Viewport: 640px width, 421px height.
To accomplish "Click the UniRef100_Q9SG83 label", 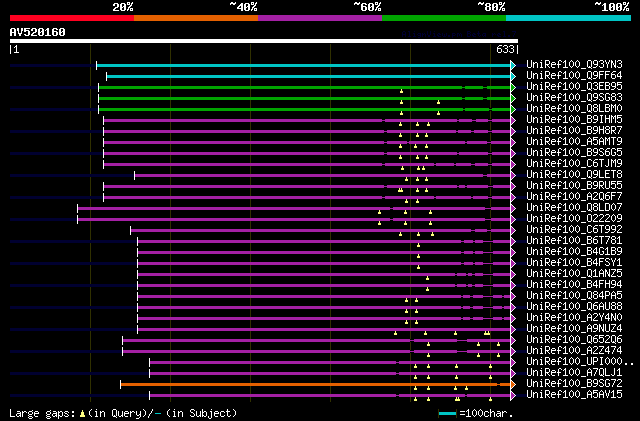I will (x=574, y=98).
